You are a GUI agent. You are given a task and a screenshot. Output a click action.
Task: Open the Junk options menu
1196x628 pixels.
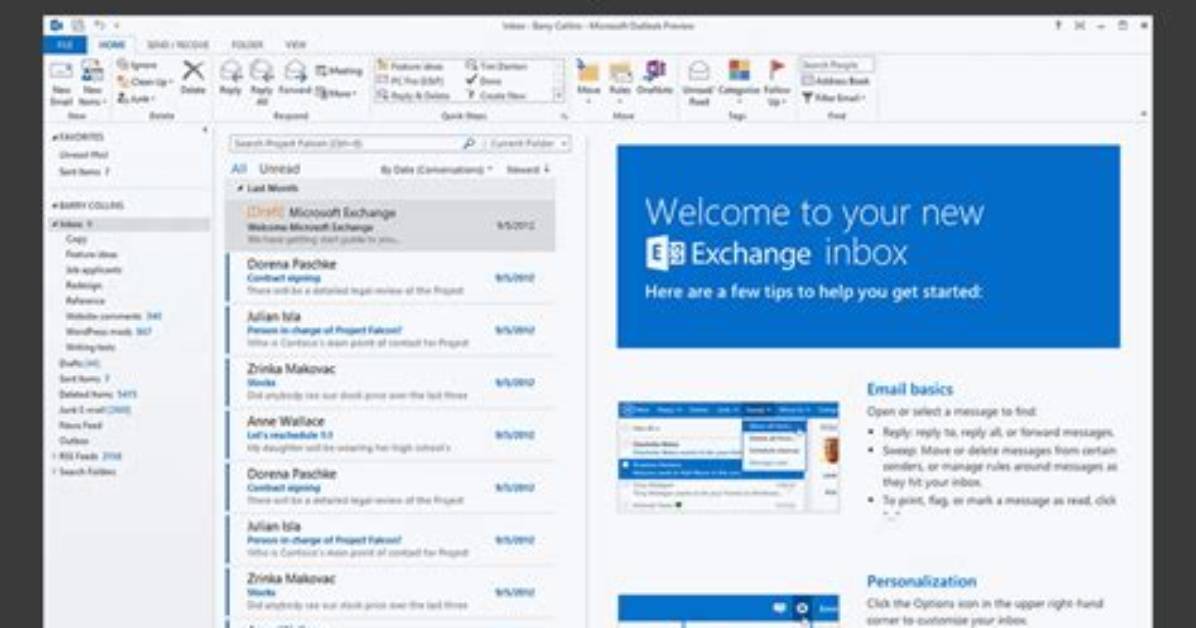(x=137, y=98)
